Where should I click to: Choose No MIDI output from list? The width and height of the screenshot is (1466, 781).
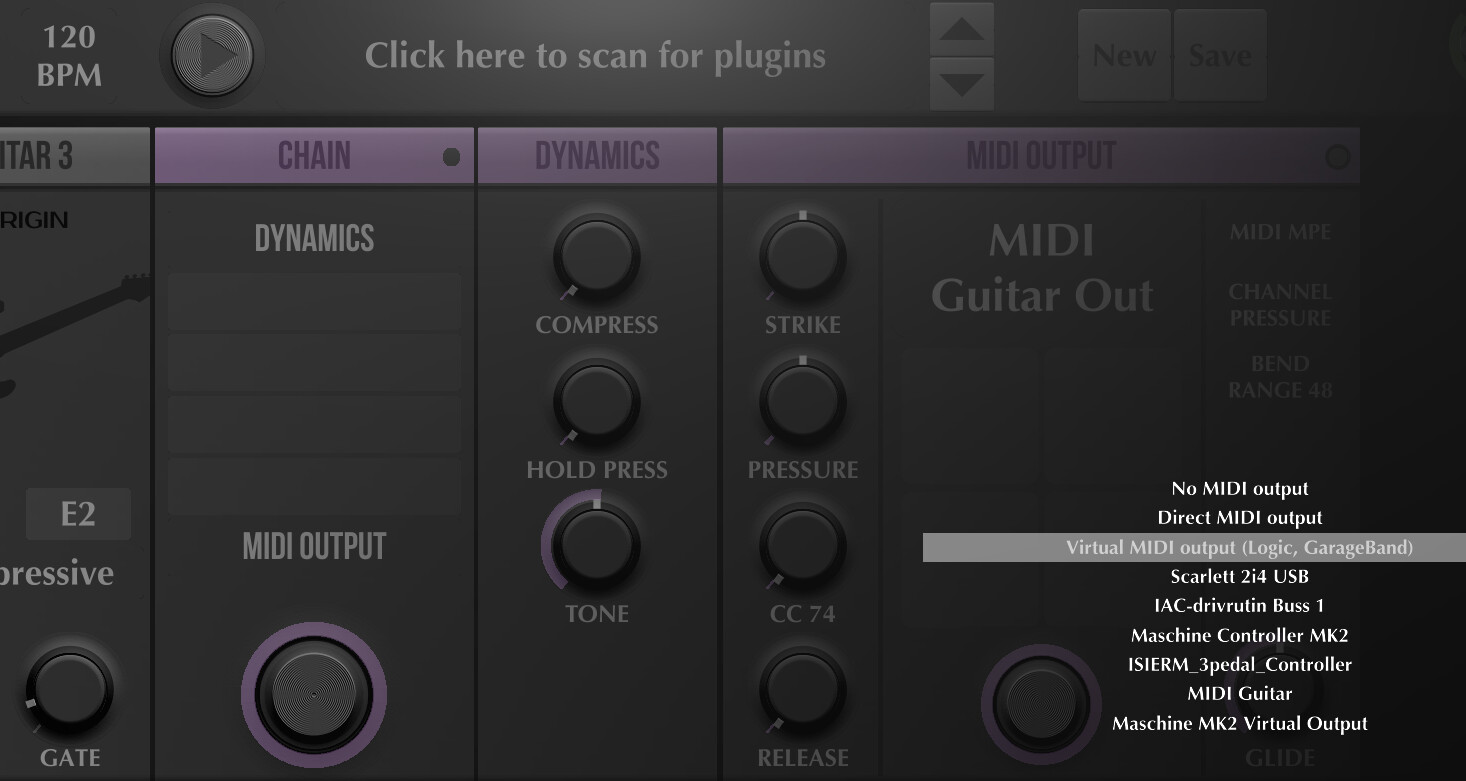pos(1239,489)
